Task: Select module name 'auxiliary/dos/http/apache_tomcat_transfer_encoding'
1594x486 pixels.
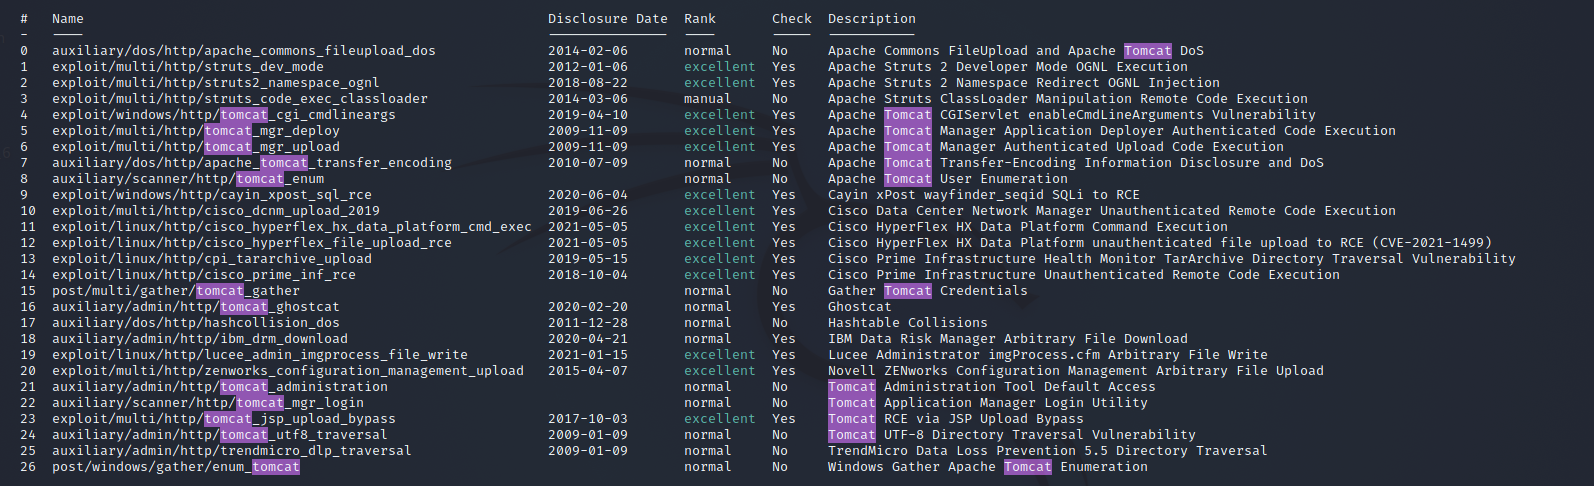Action: 252,163
